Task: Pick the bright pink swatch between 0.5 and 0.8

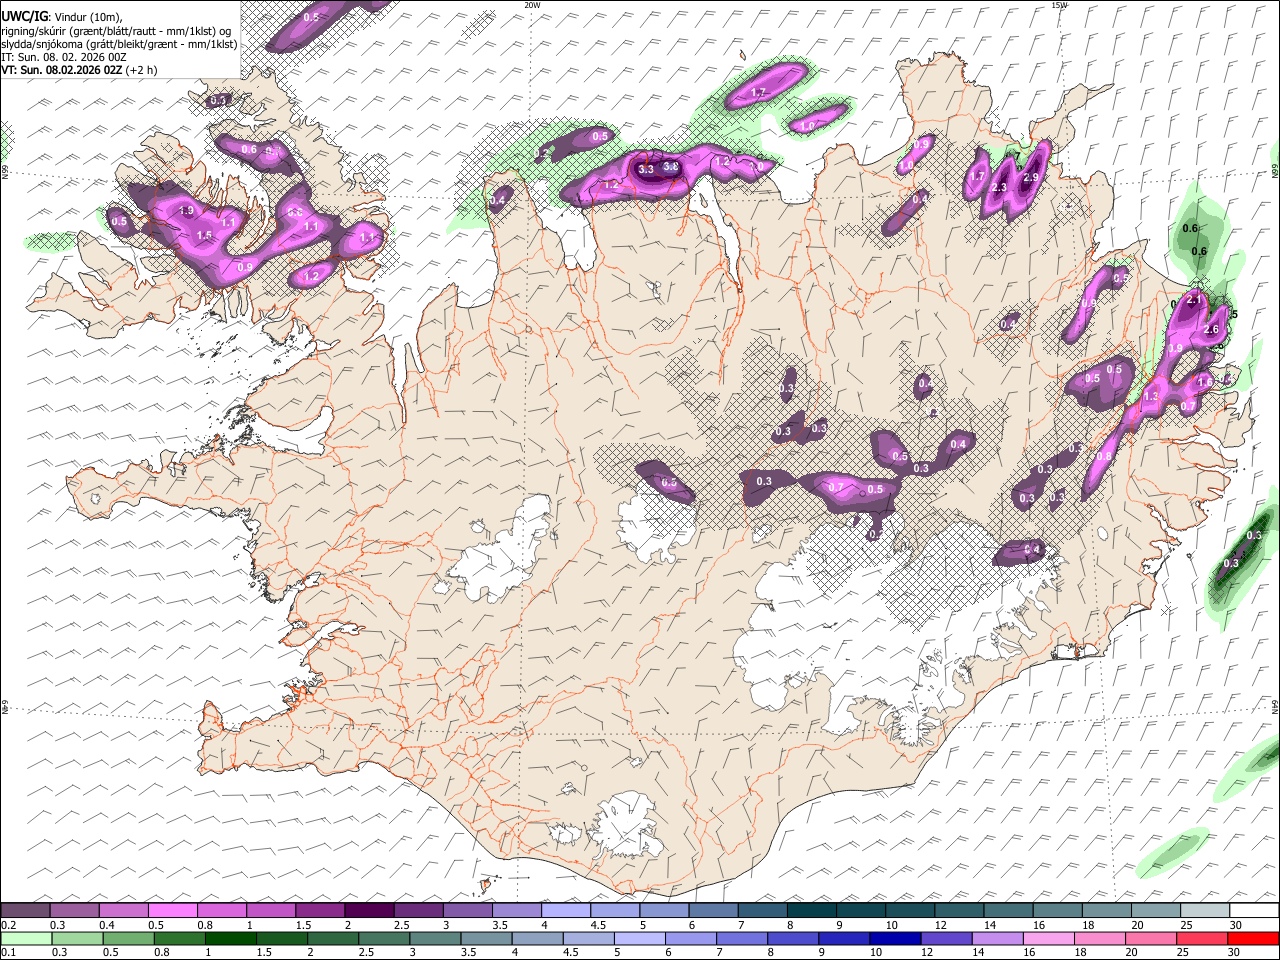Action: [172, 910]
